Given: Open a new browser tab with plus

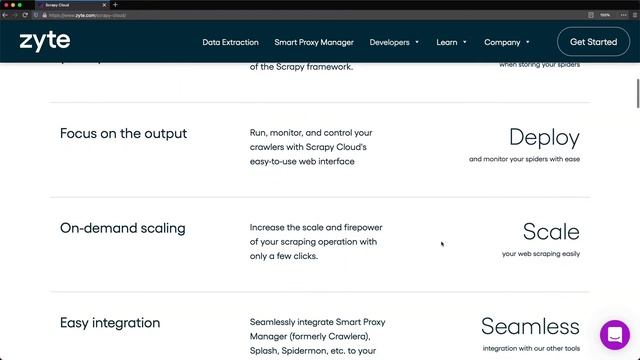Looking at the screenshot, I should [x=115, y=5].
